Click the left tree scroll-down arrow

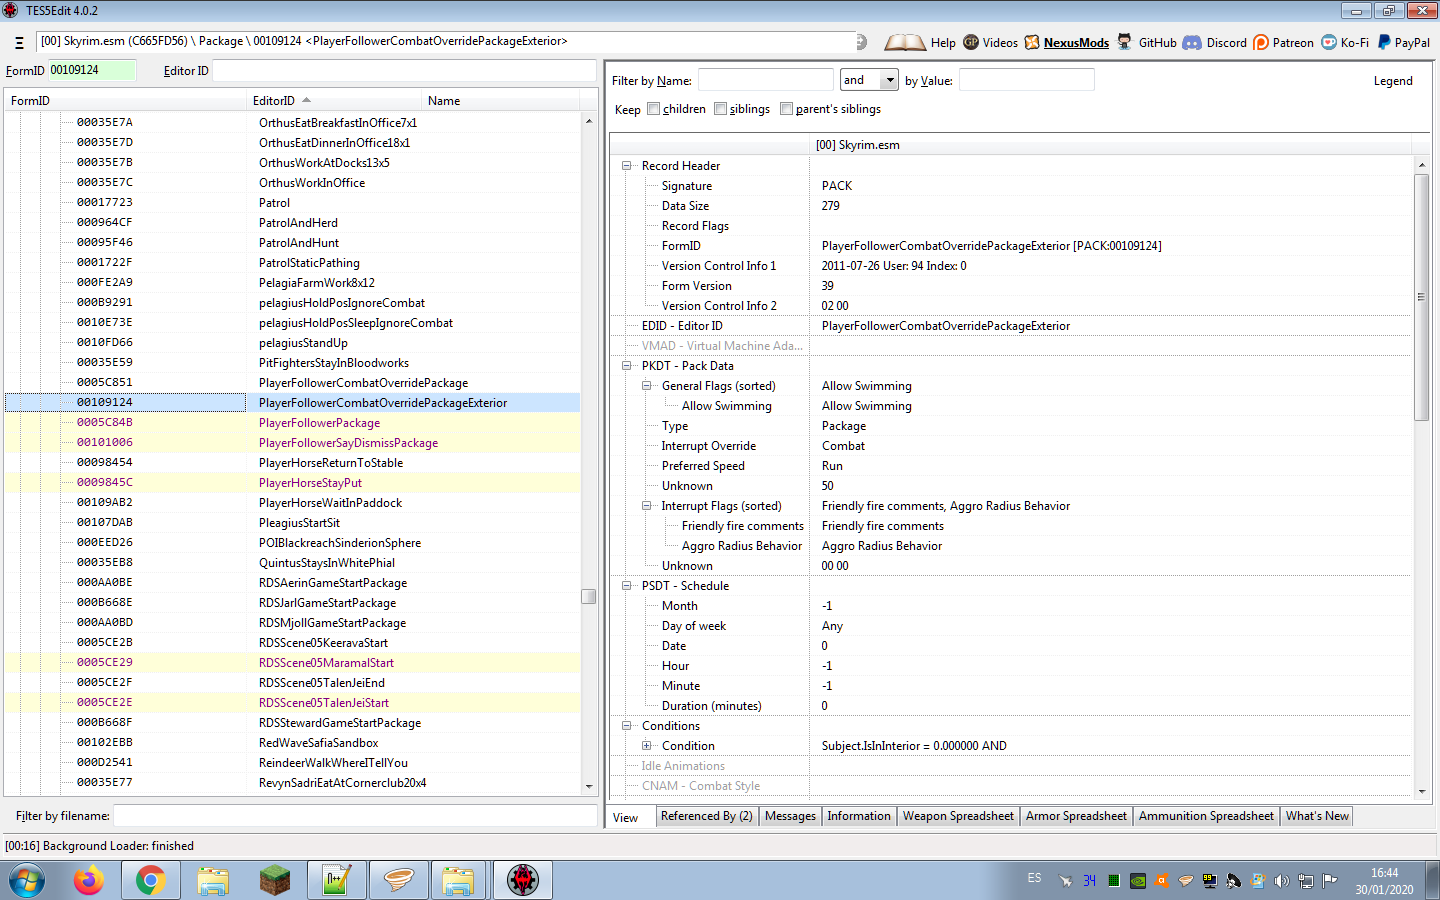pos(588,787)
